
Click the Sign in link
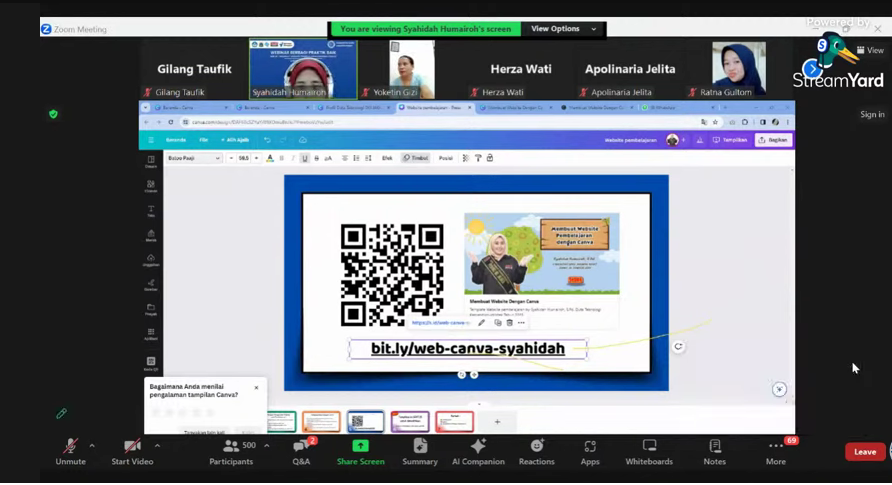872,114
